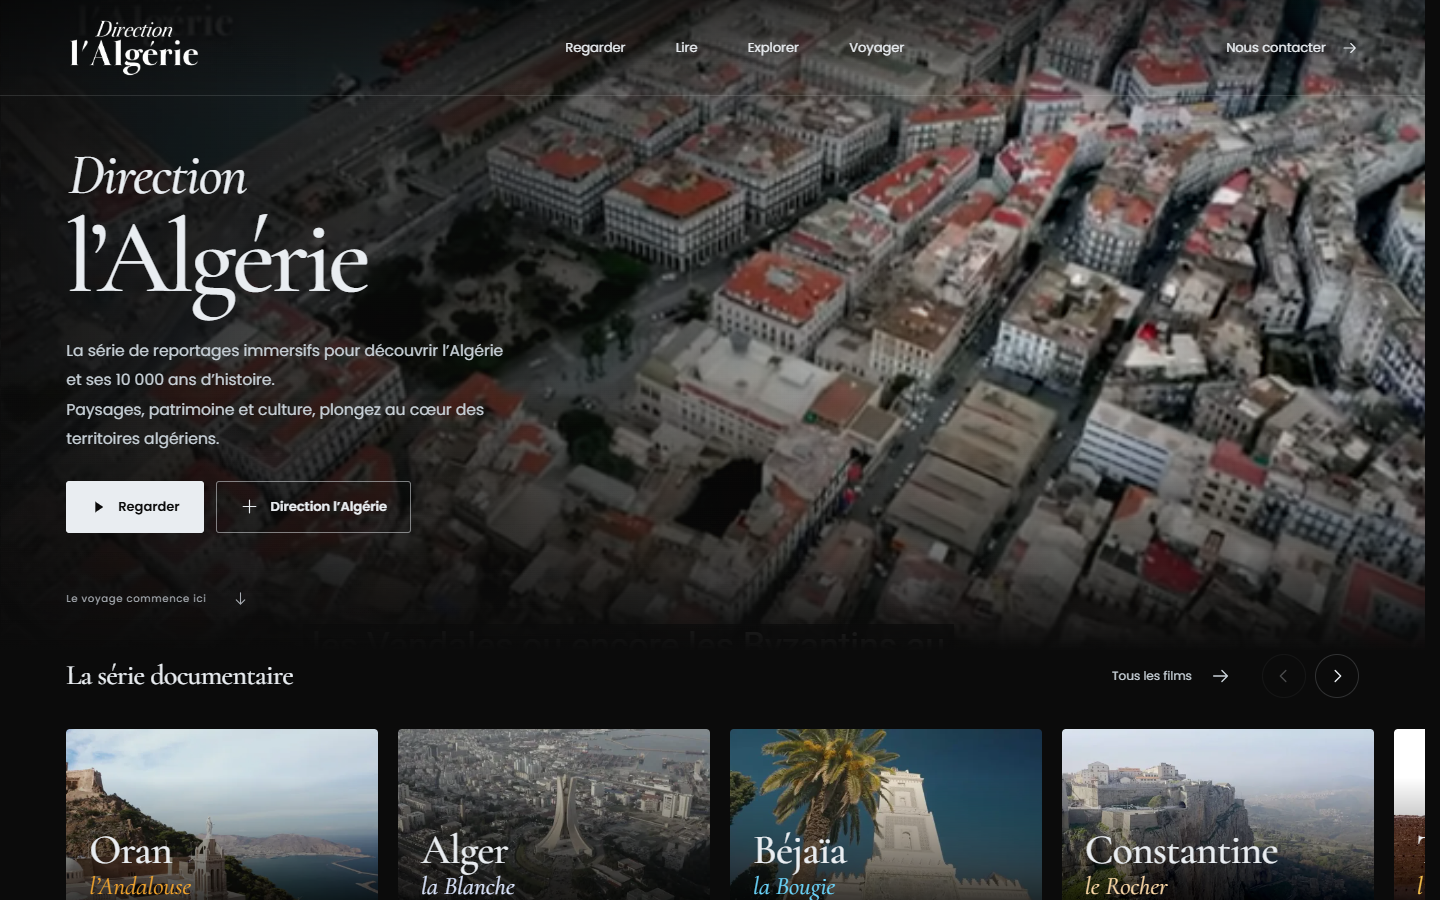Select Explorer in the navigation bar
This screenshot has height=900, width=1440.
click(x=773, y=48)
